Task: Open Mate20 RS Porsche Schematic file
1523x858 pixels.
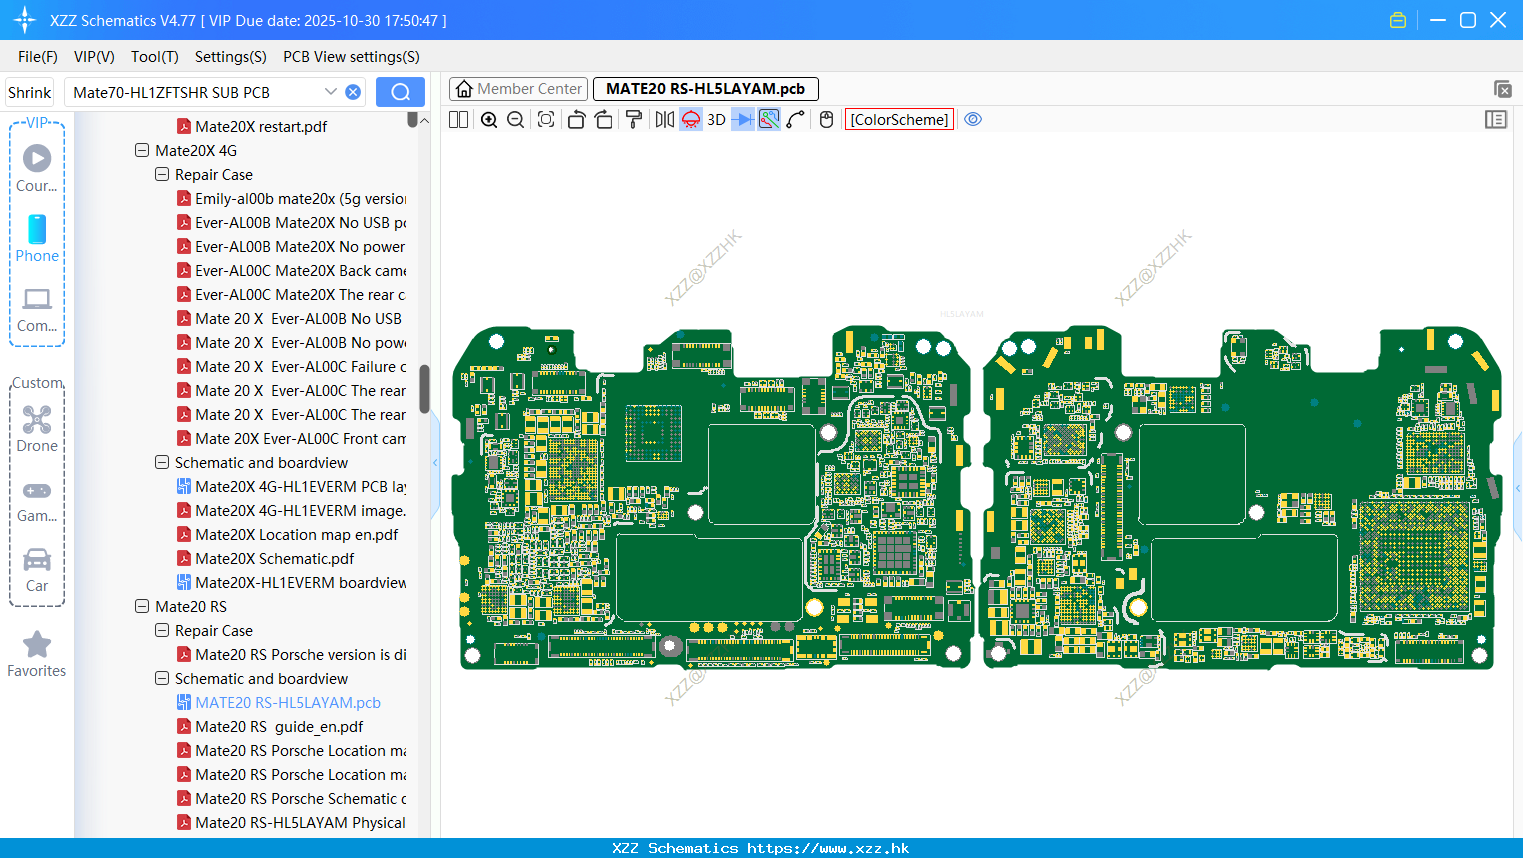Action: (291, 799)
